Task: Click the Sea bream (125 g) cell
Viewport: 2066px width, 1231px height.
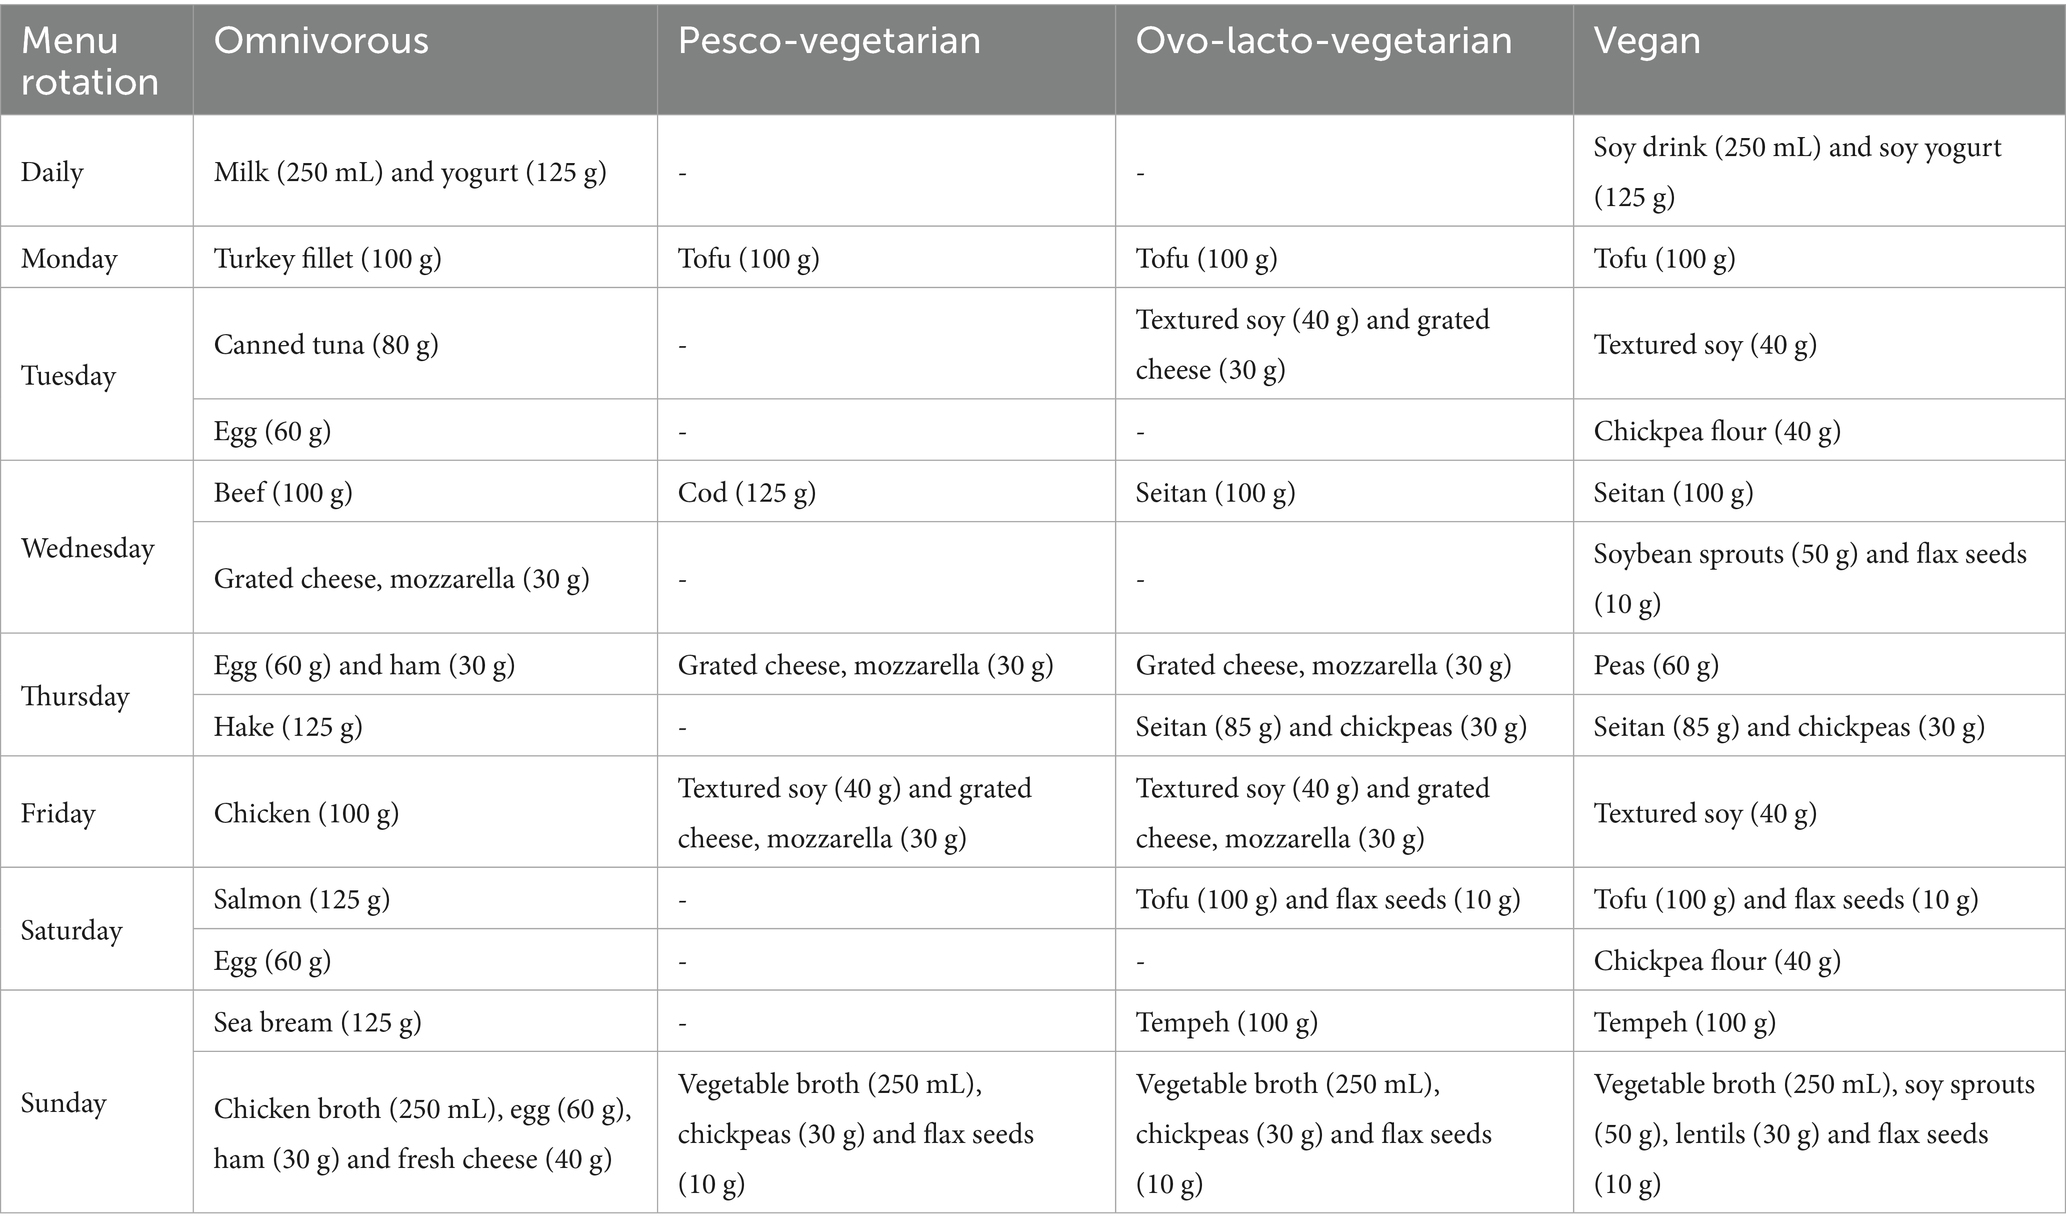Action: [x=318, y=1022]
